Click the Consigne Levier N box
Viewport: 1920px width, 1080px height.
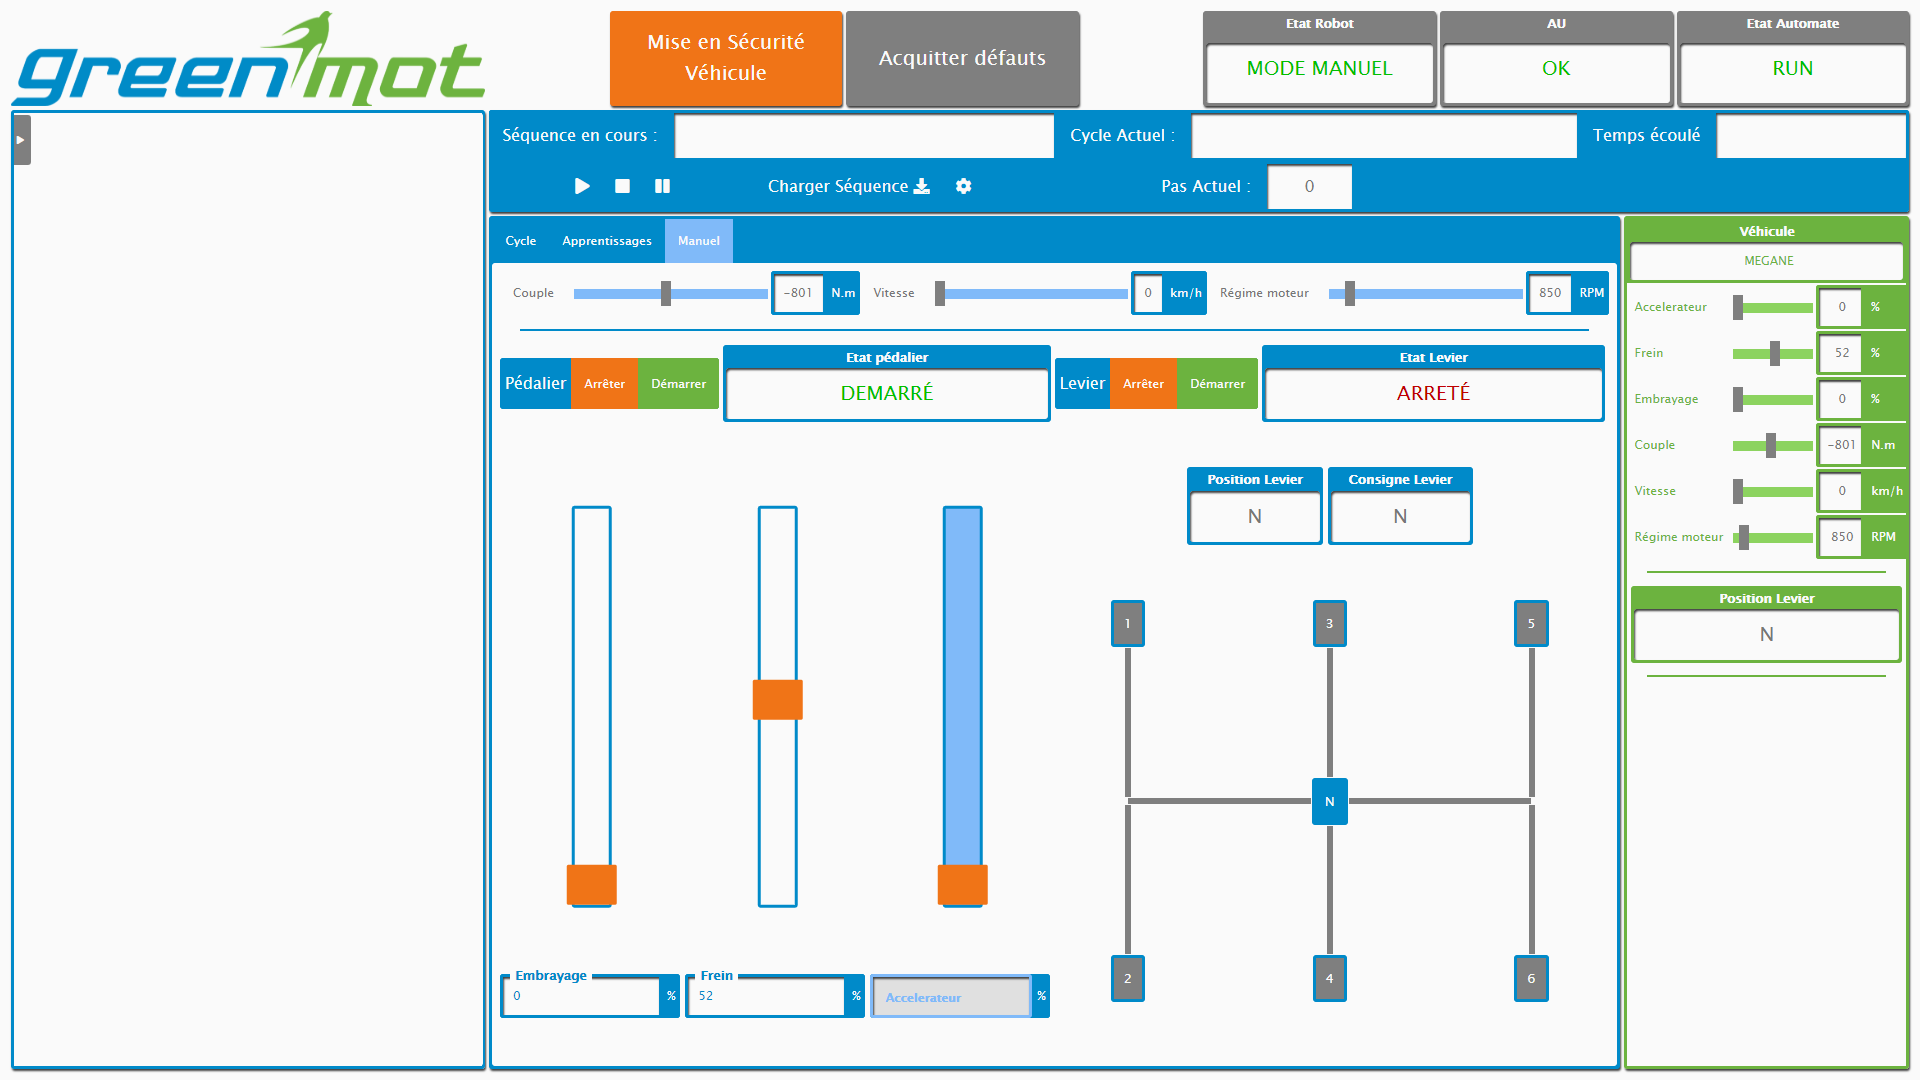(1400, 517)
